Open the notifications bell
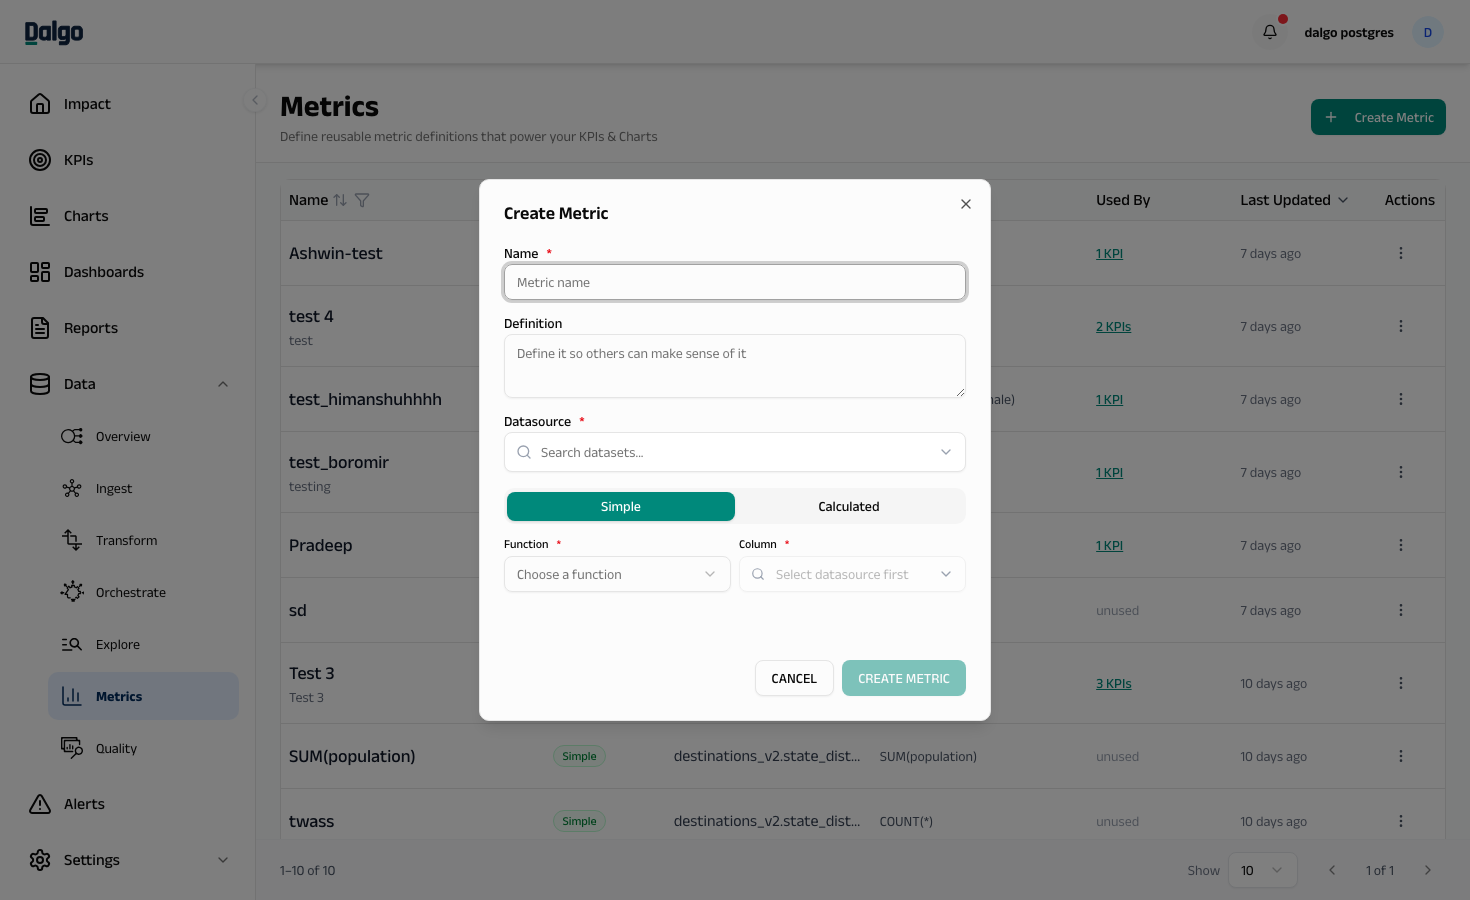This screenshot has height=900, width=1470. pos(1269,32)
